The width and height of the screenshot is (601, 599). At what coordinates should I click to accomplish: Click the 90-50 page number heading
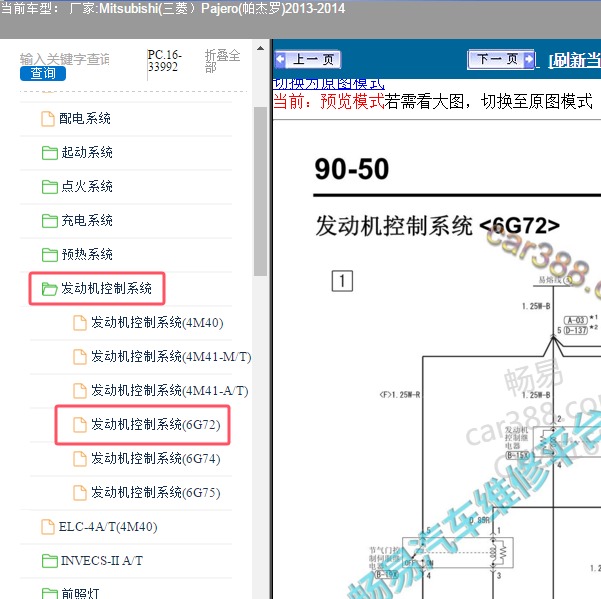tap(351, 169)
